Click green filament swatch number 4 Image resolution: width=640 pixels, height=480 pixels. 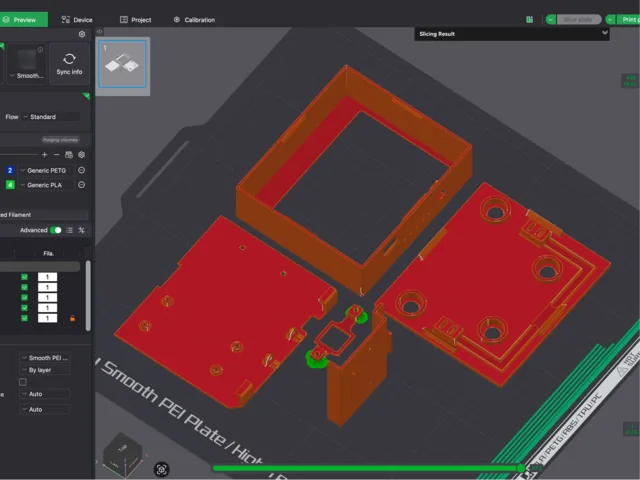click(x=10, y=185)
